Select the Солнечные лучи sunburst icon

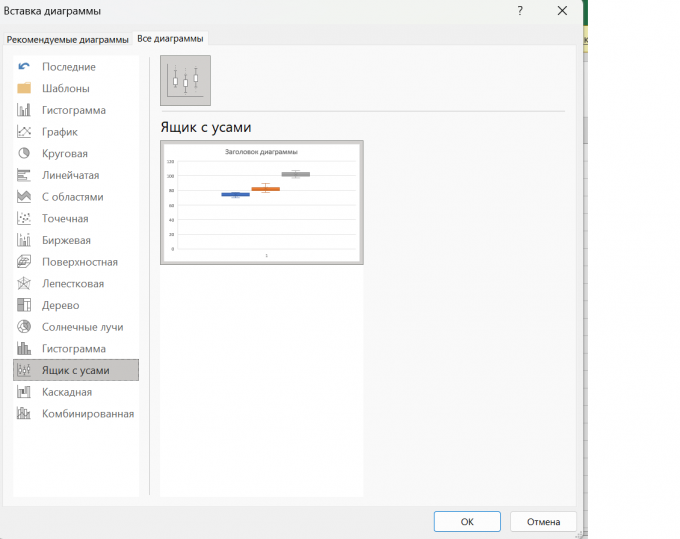24,327
